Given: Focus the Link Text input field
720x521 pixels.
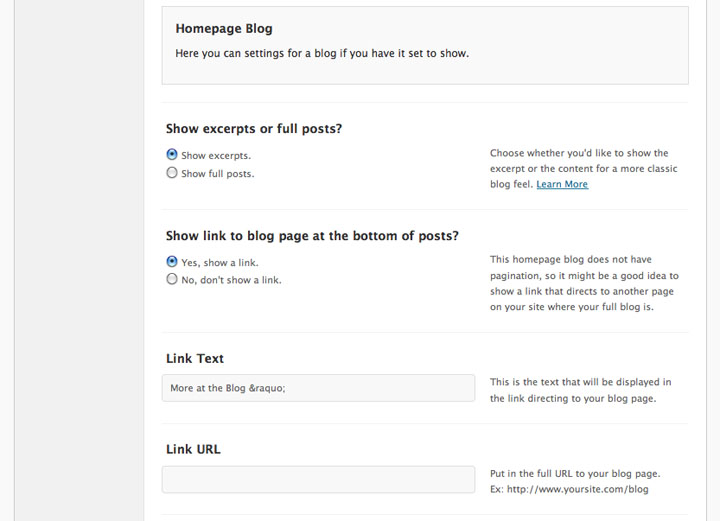Looking at the screenshot, I should pyautogui.click(x=318, y=388).
